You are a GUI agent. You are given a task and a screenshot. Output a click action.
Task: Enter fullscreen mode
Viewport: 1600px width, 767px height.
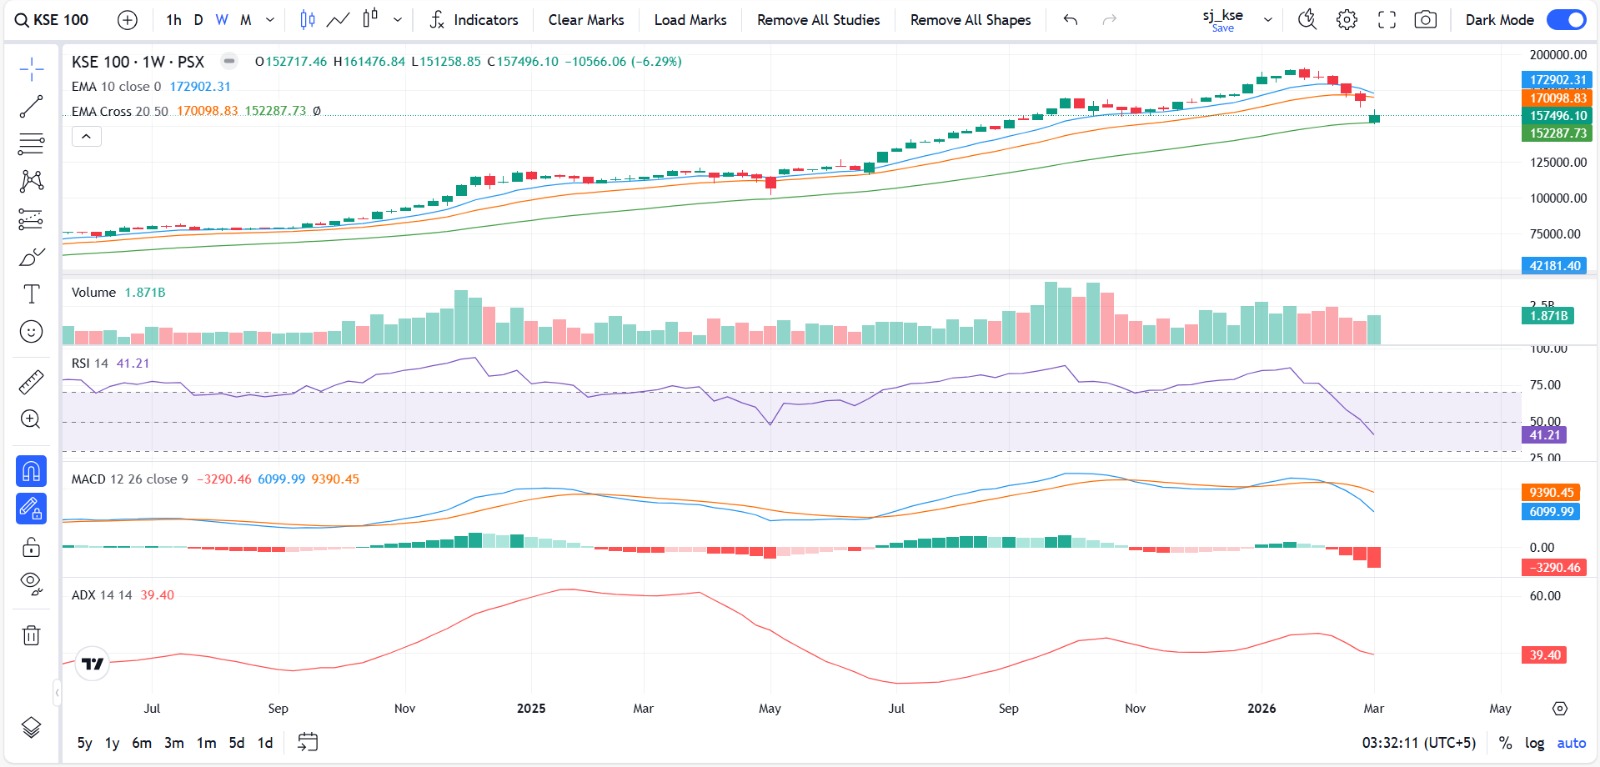point(1387,20)
